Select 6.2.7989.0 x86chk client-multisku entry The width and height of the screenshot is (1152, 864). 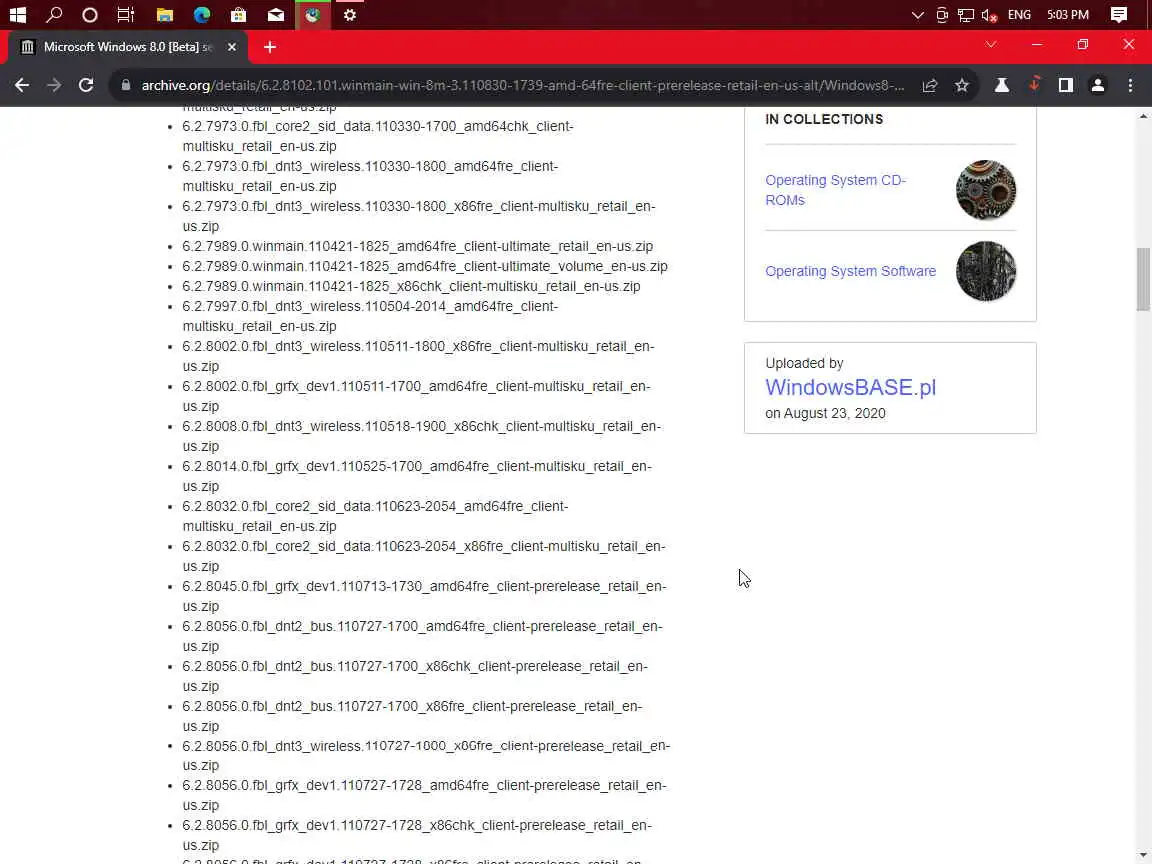[x=411, y=286]
